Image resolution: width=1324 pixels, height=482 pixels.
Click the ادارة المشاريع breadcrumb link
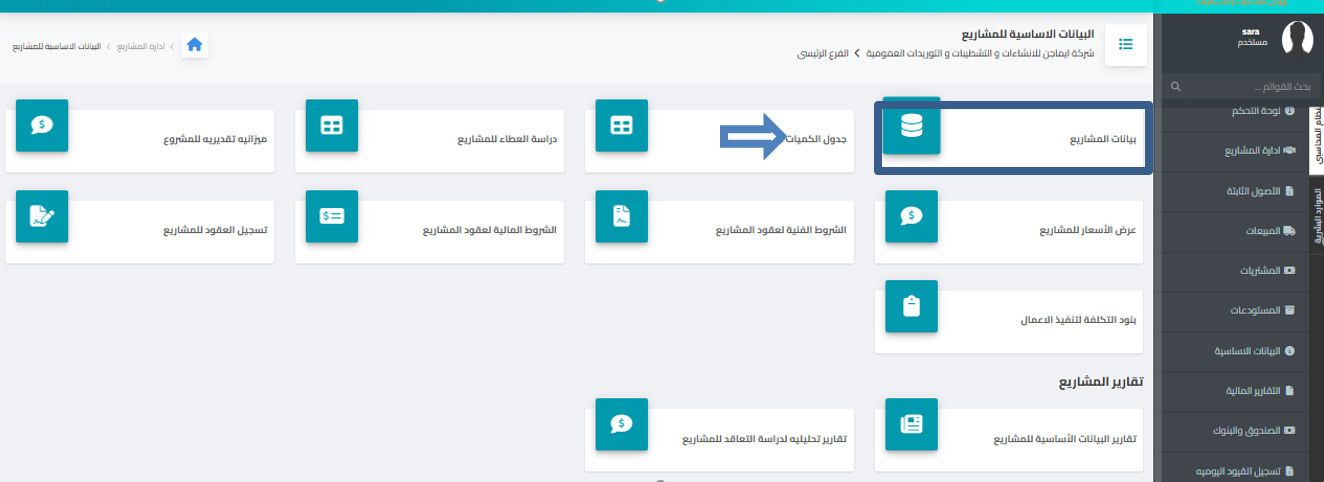(141, 47)
